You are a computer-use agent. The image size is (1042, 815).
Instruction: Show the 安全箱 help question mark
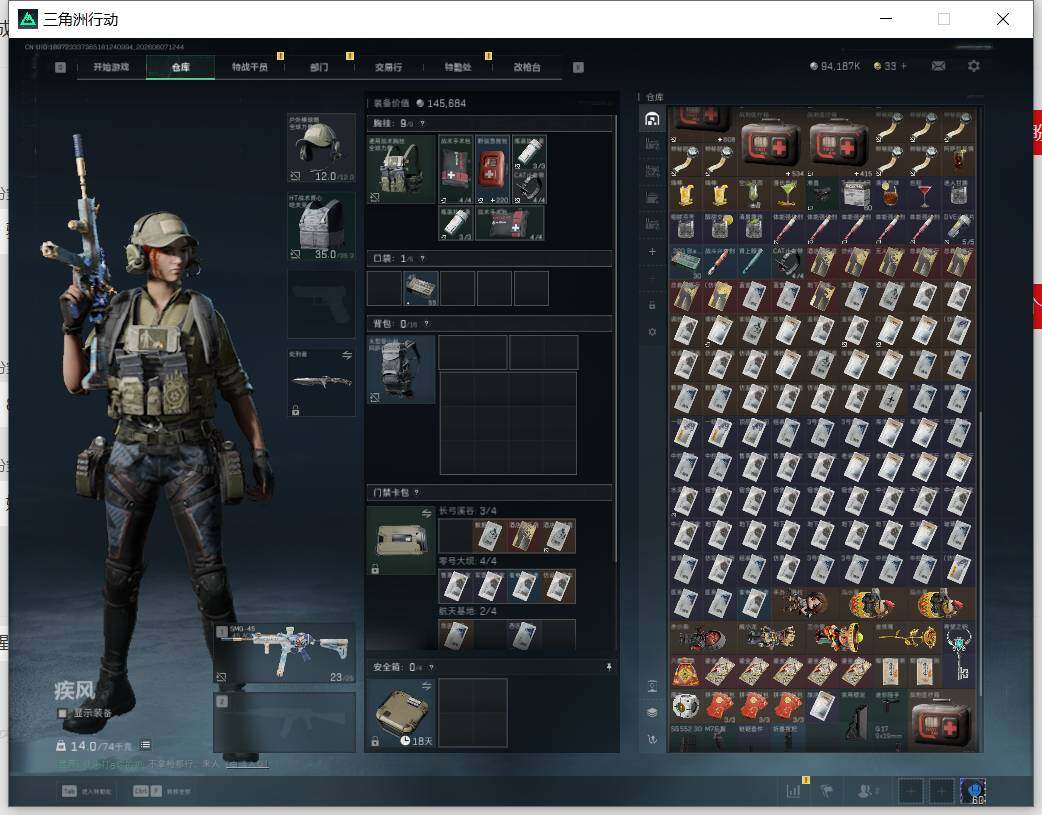431,667
